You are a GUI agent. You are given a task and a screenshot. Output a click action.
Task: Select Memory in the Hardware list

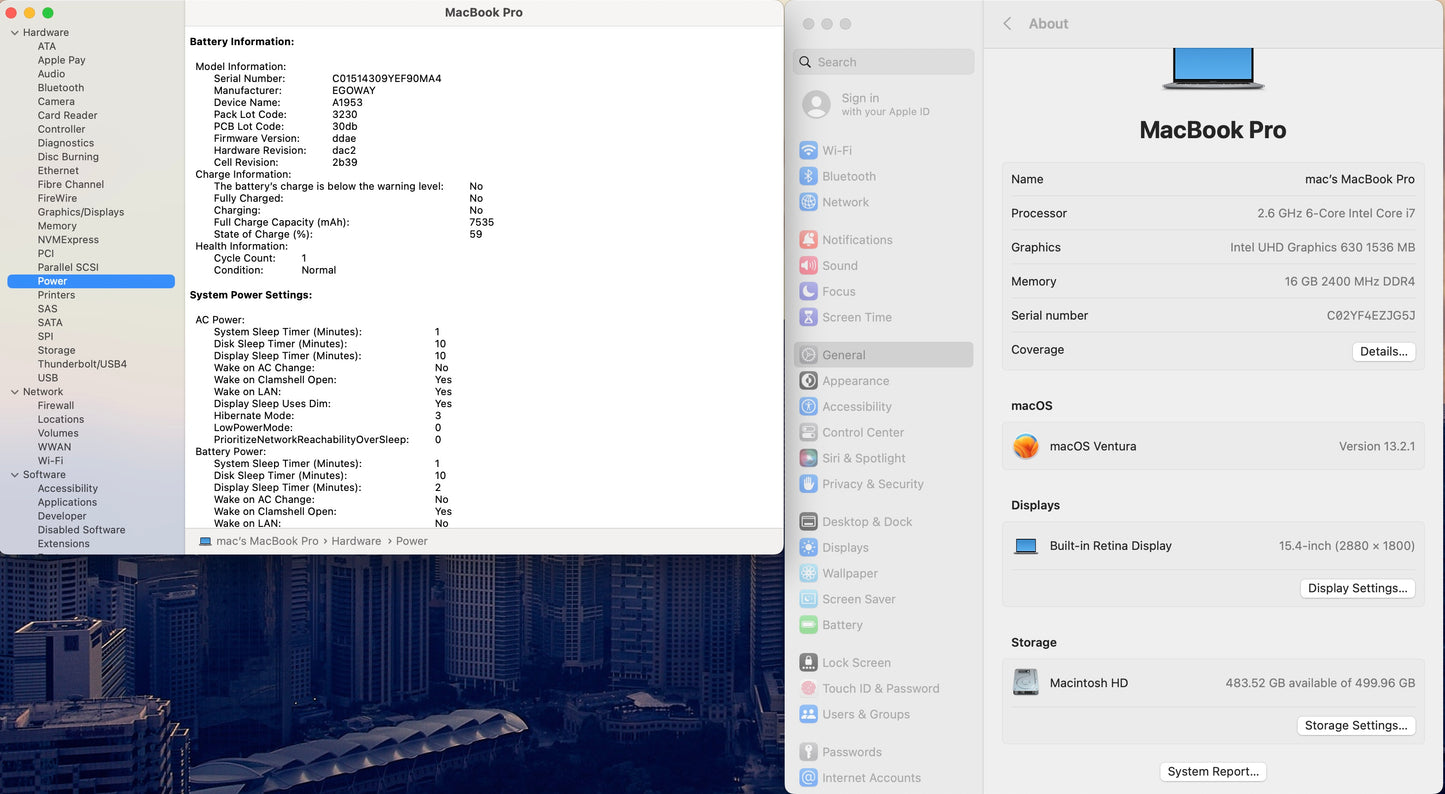[57, 226]
